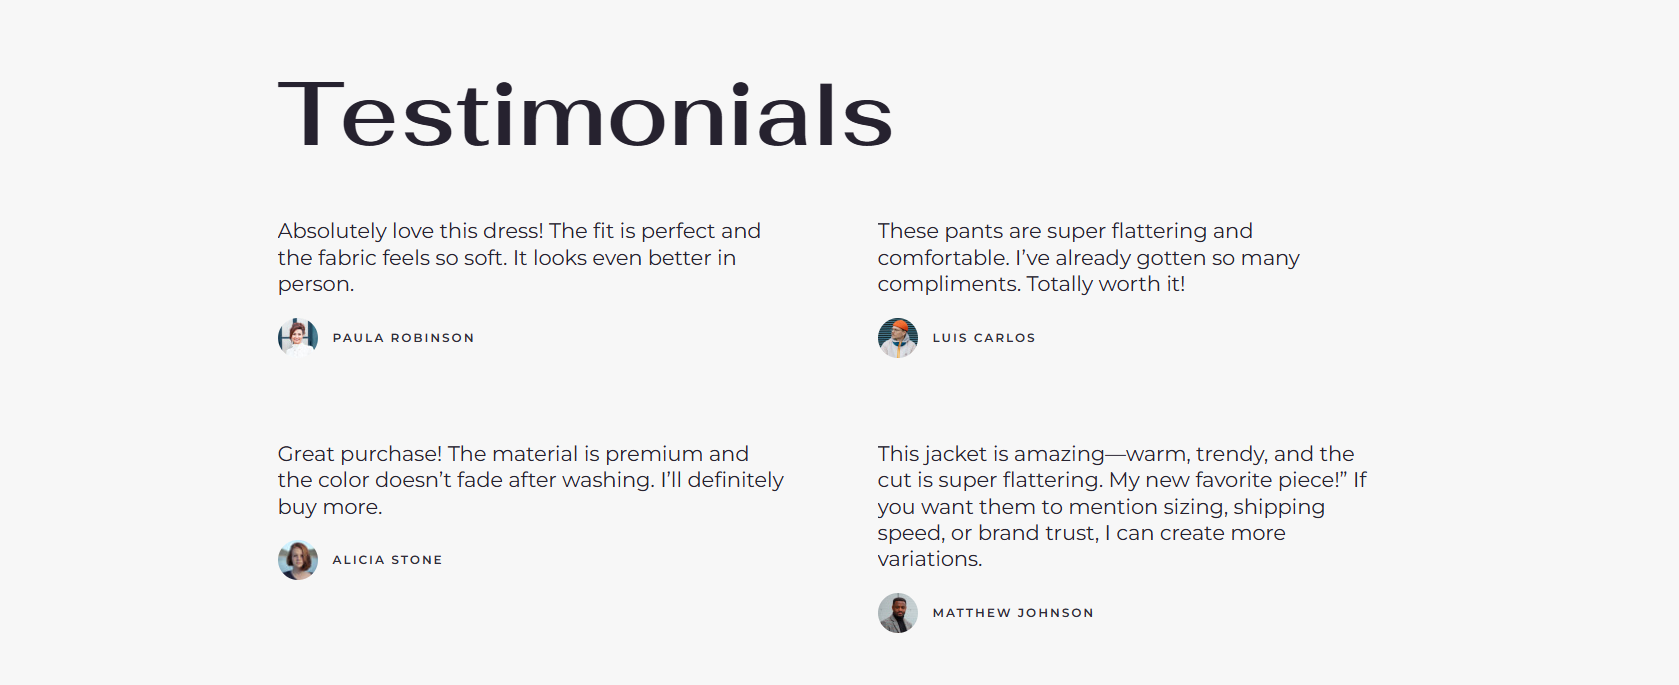This screenshot has width=1679, height=685.
Task: Click Paula Robinson's avatar photo
Action: tap(298, 338)
